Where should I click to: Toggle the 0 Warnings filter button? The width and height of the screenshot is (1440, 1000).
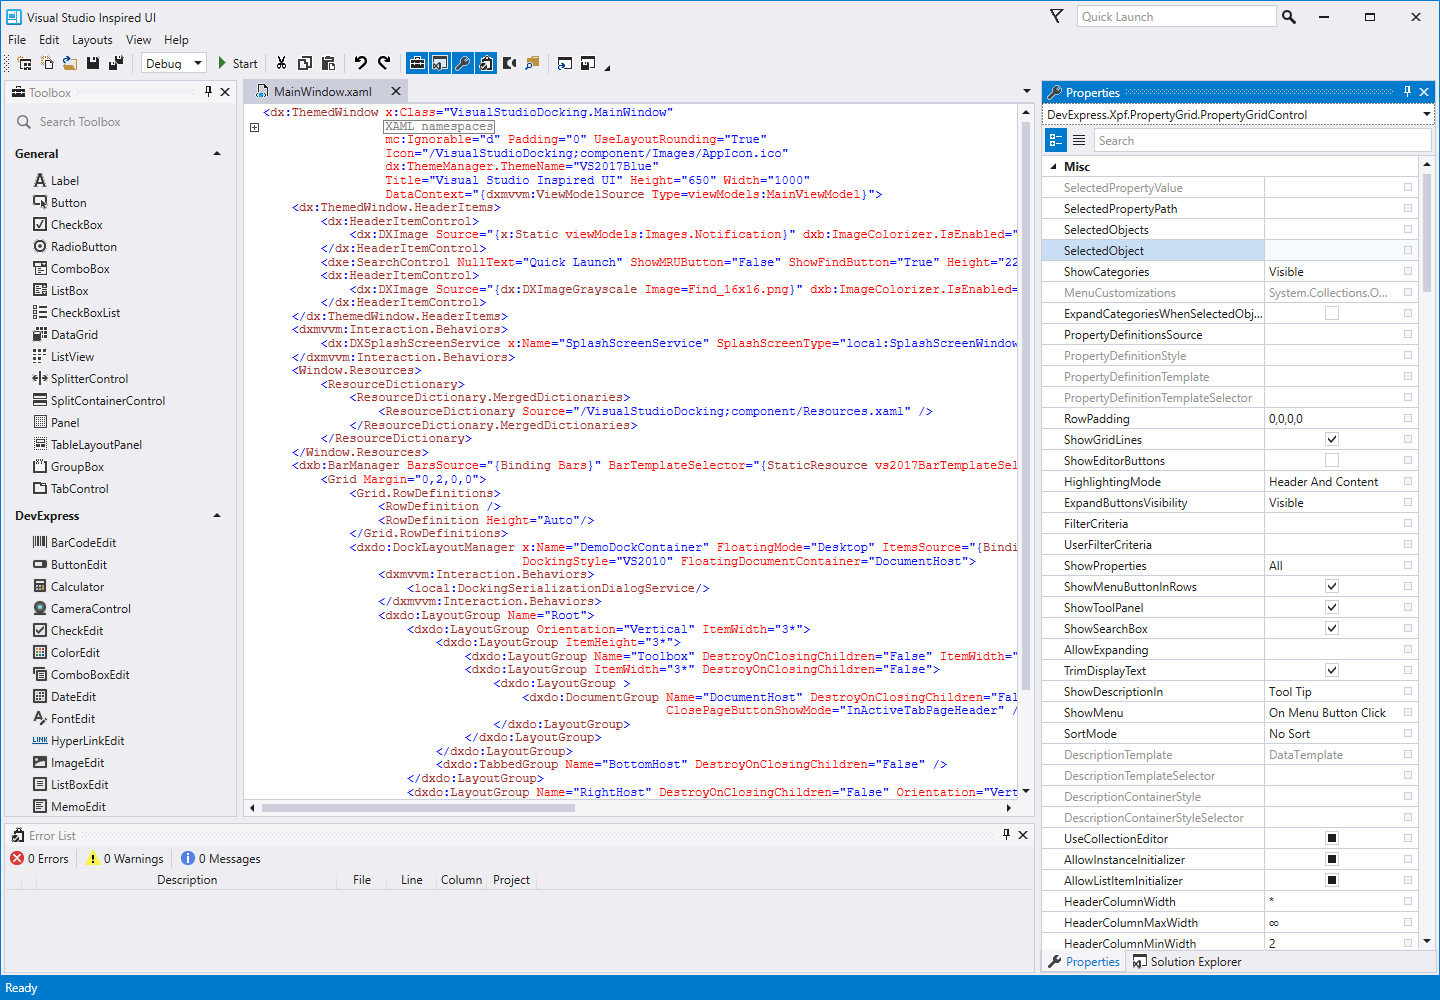[125, 859]
